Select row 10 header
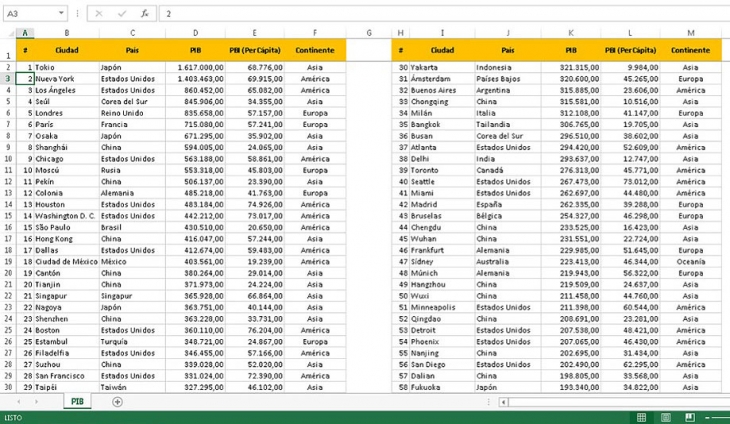This screenshot has width=730, height=424. pyautogui.click(x=8, y=159)
